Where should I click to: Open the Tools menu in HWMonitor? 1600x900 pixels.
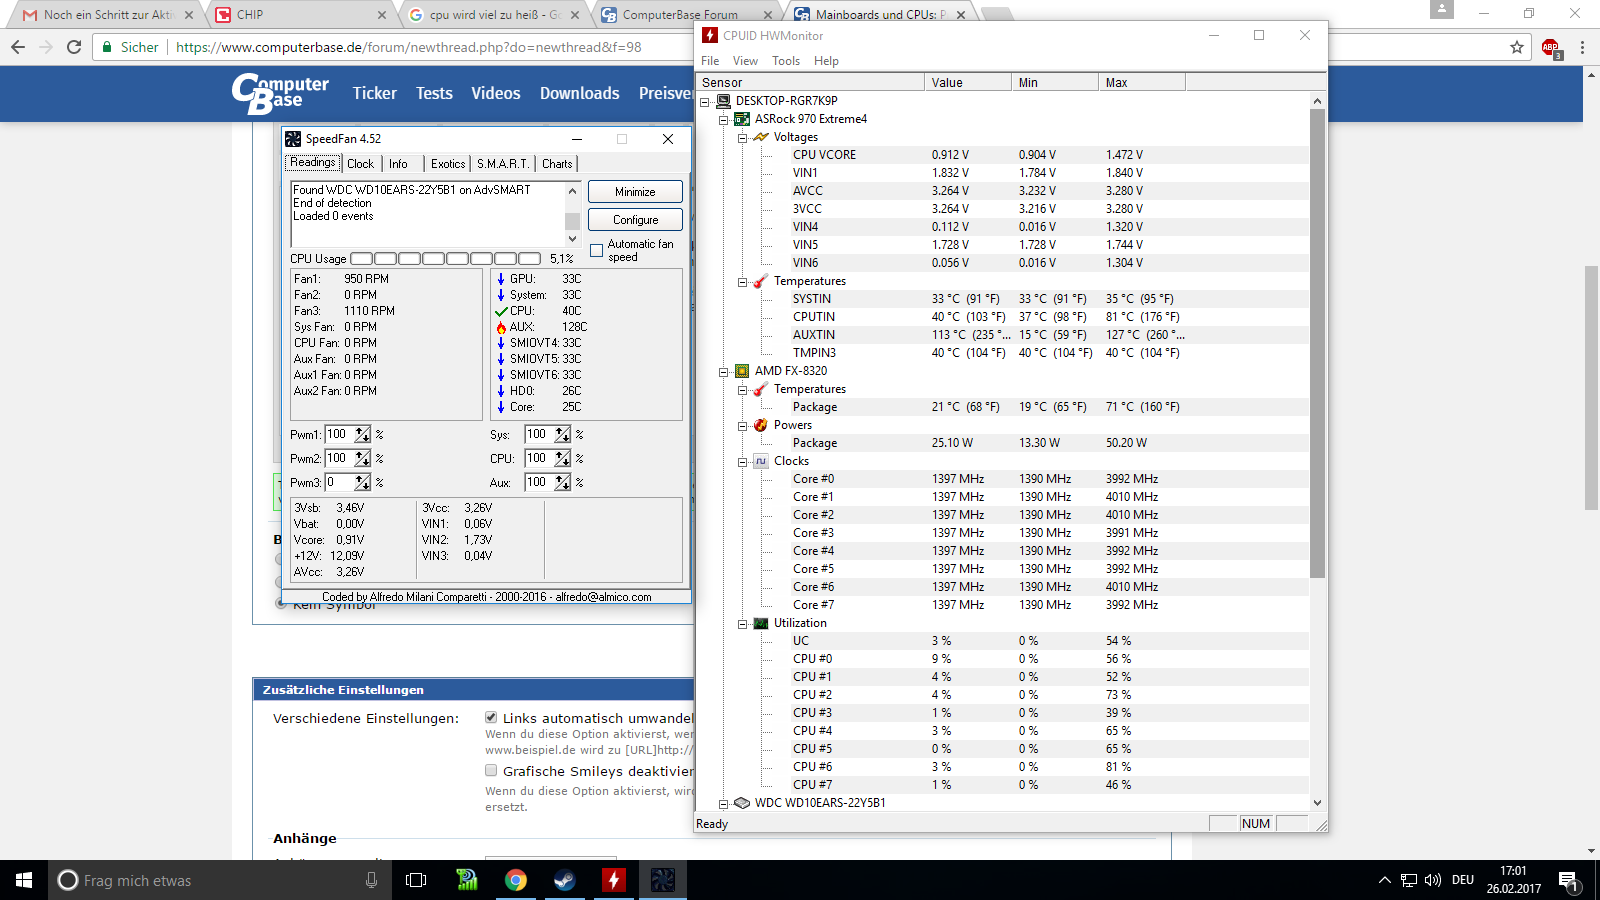pyautogui.click(x=786, y=61)
